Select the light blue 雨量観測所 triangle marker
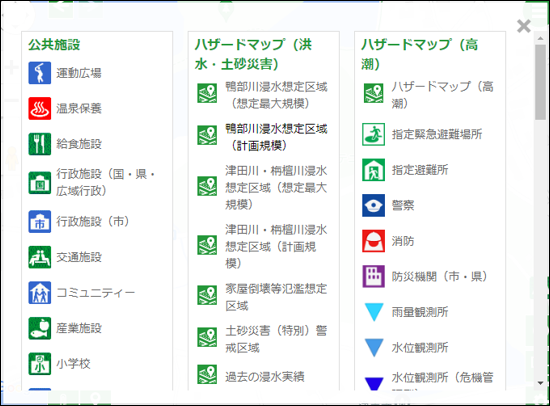Viewport: 550px width, 406px height. [374, 312]
